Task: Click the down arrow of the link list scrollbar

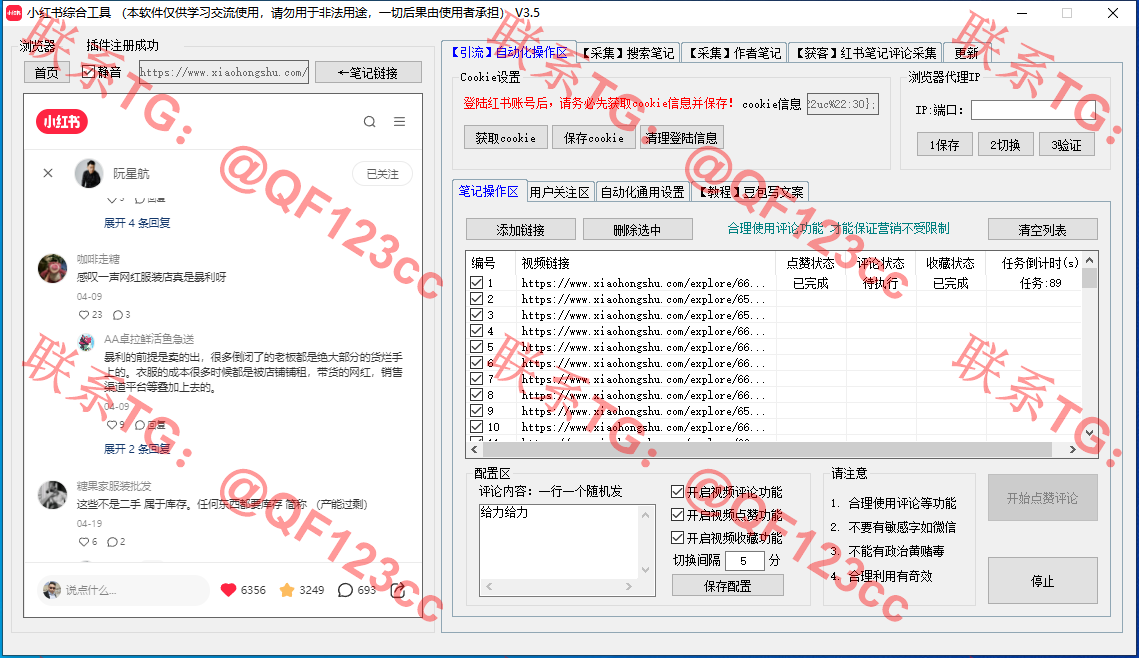Action: (x=1089, y=433)
